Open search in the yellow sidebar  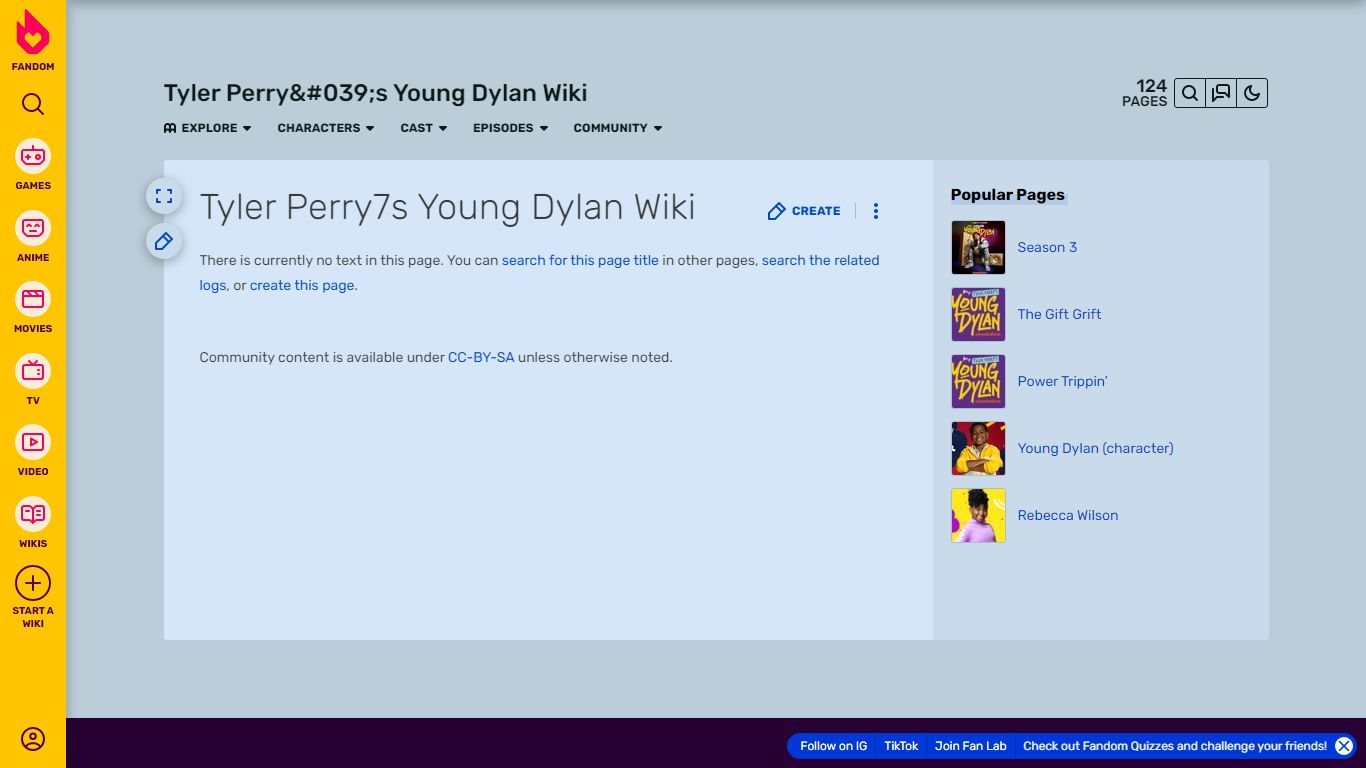click(x=33, y=104)
